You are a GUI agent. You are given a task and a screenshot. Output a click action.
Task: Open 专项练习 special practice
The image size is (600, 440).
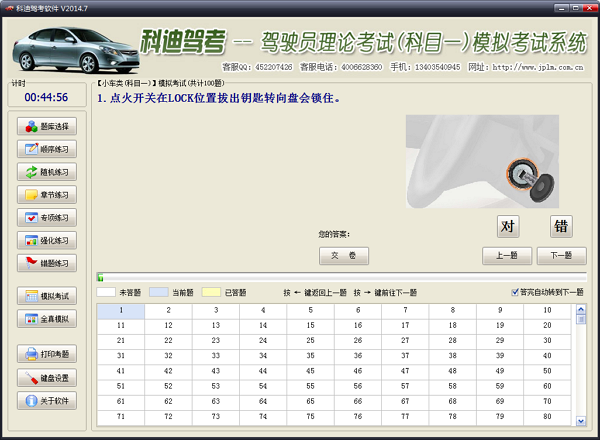coord(47,218)
